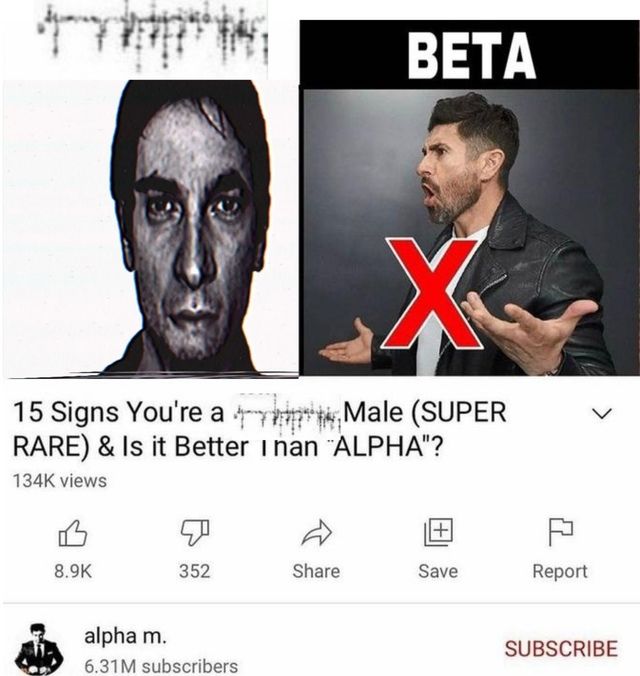
Task: Tap the Report flag icon
Action: click(x=560, y=532)
